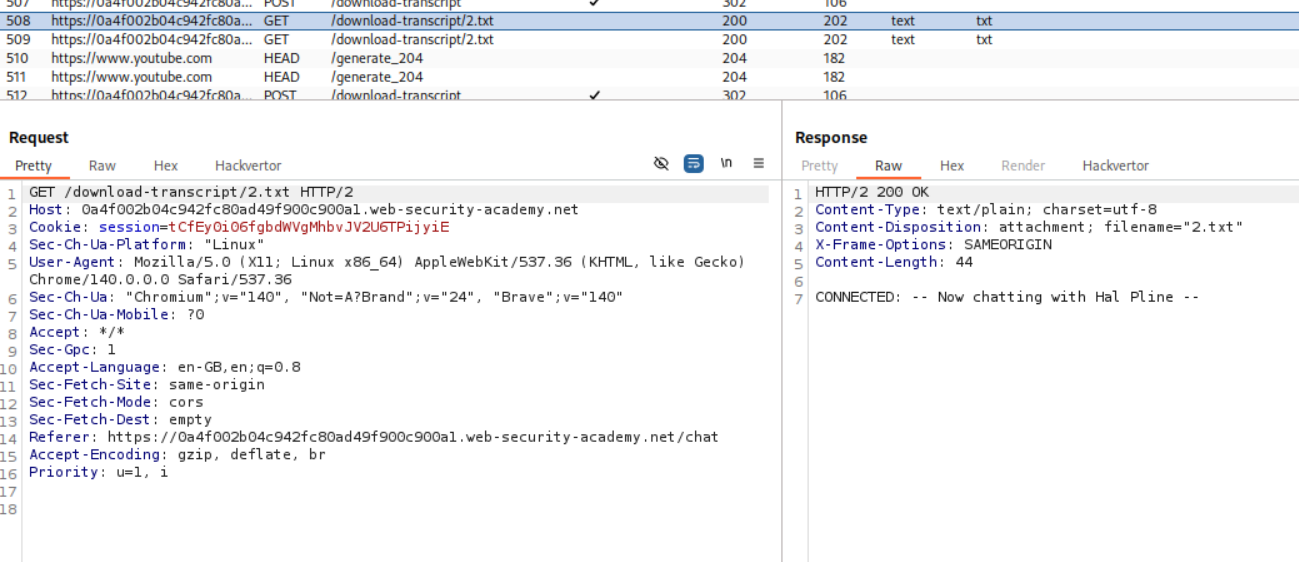Toggle the \n non-printable characters icon
This screenshot has width=1299, height=562.
[726, 164]
